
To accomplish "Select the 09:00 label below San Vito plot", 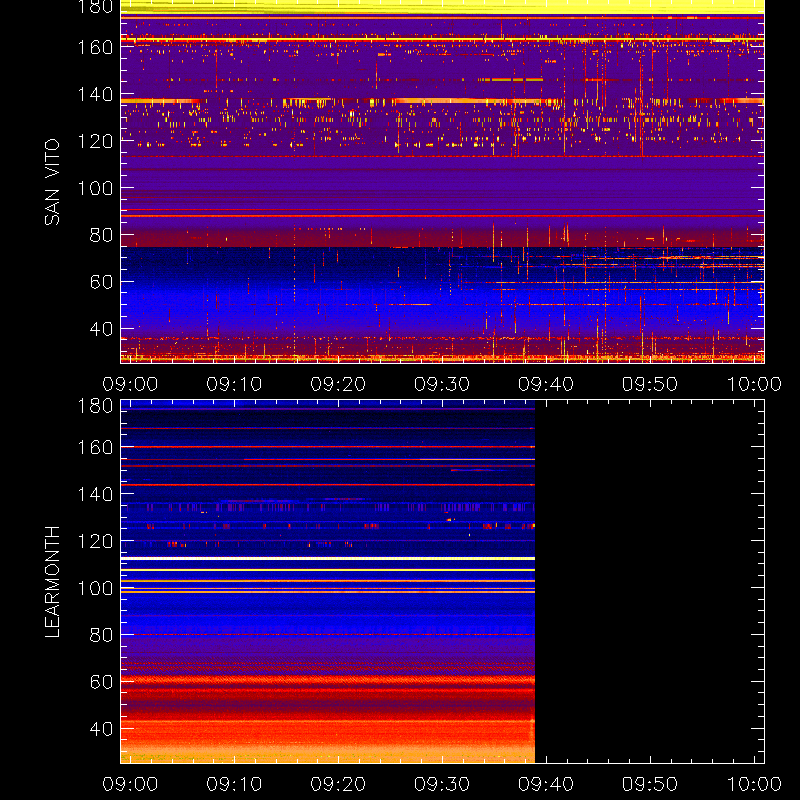I will [130, 384].
